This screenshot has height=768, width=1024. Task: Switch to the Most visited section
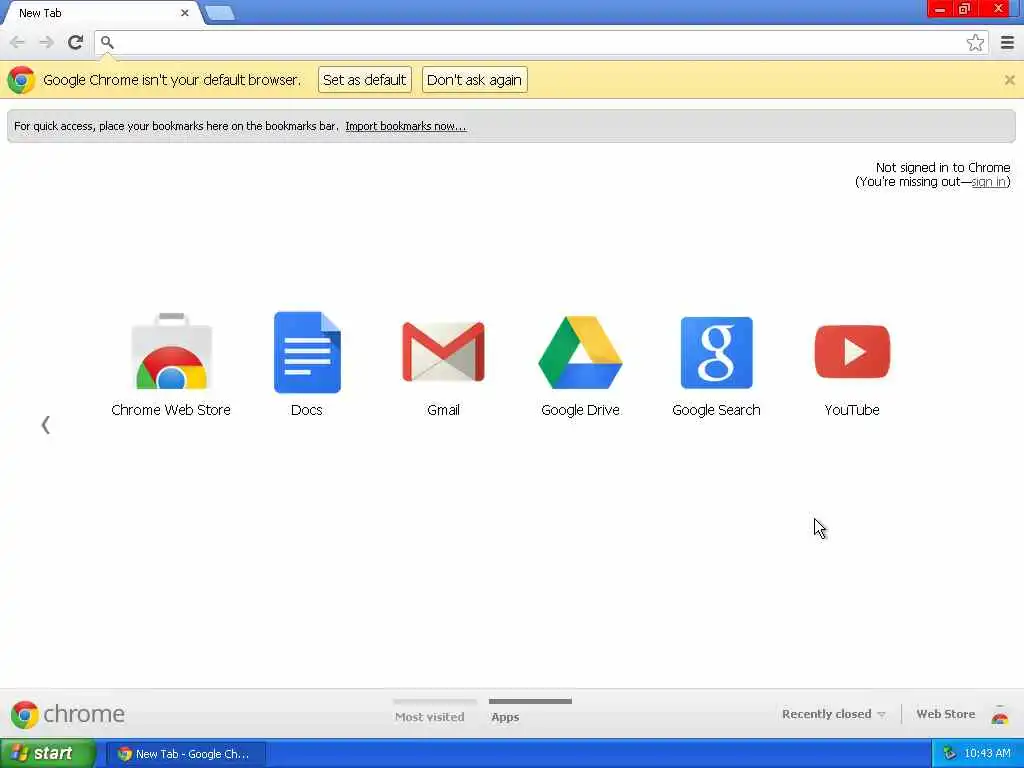(x=430, y=716)
